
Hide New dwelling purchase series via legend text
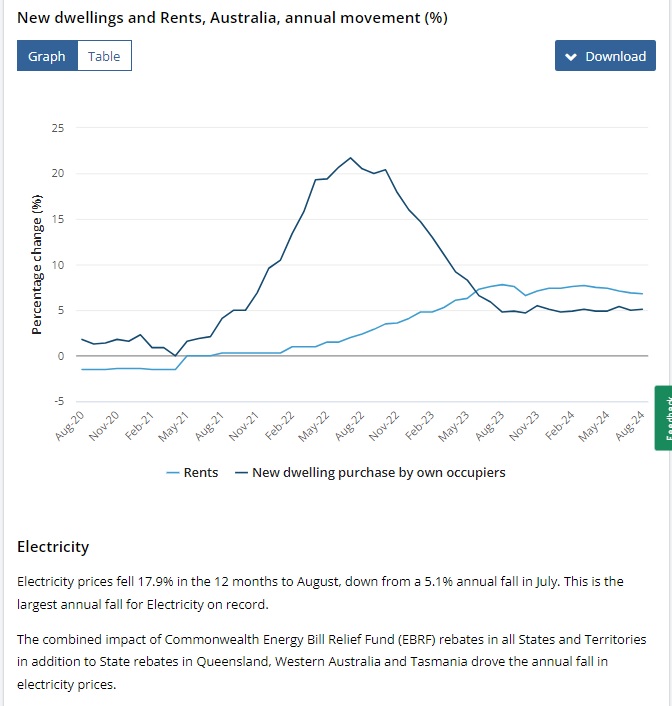point(378,472)
